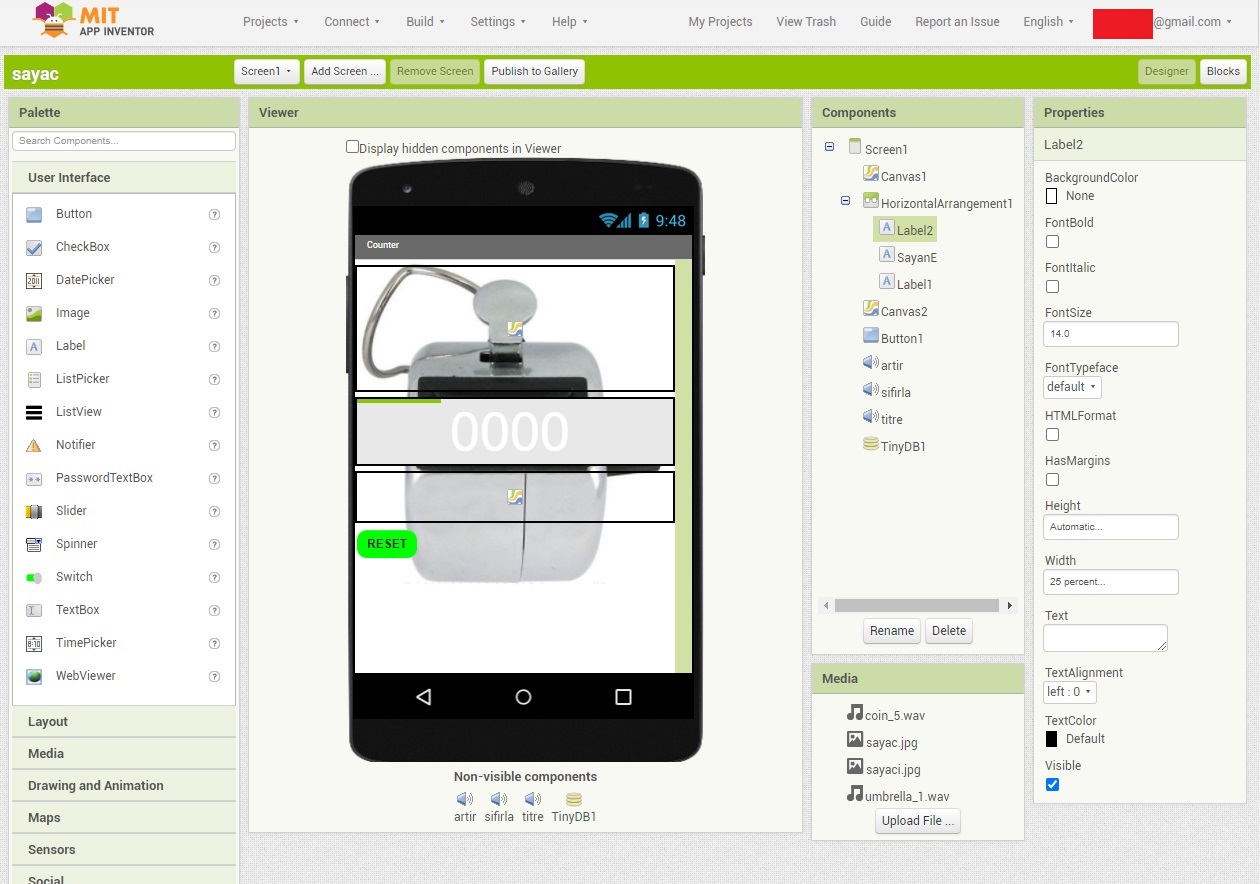Select the ListPicker palette icon
Screen dimensions: 1260x884
pyautogui.click(x=34, y=379)
